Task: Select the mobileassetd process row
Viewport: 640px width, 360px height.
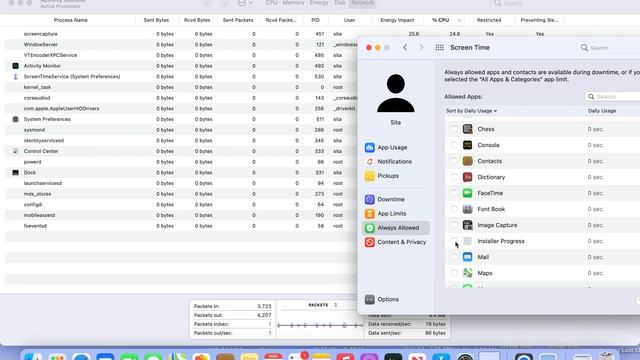Action: [x=180, y=215]
